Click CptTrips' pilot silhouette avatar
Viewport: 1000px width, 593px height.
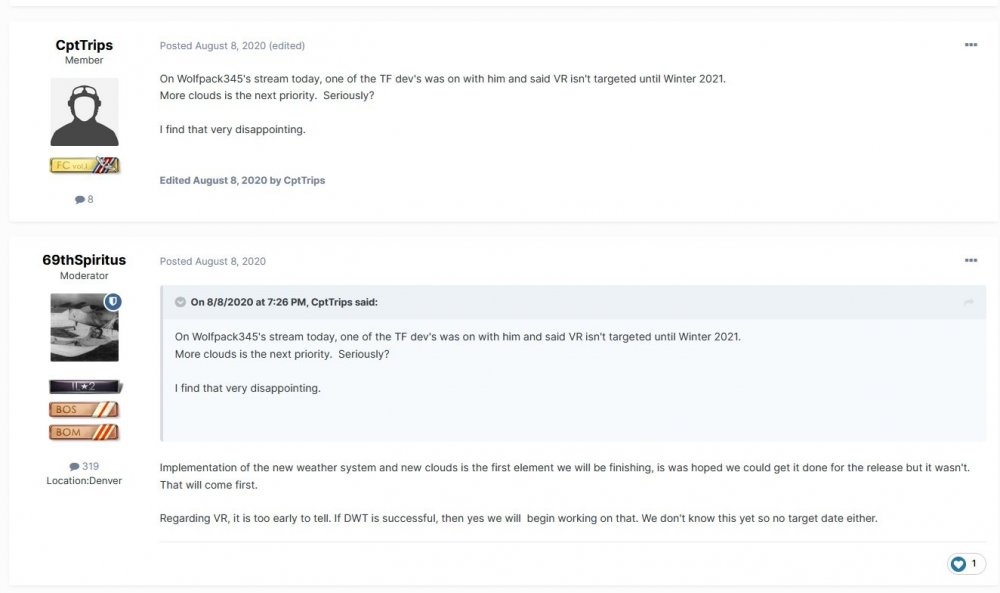click(x=84, y=112)
